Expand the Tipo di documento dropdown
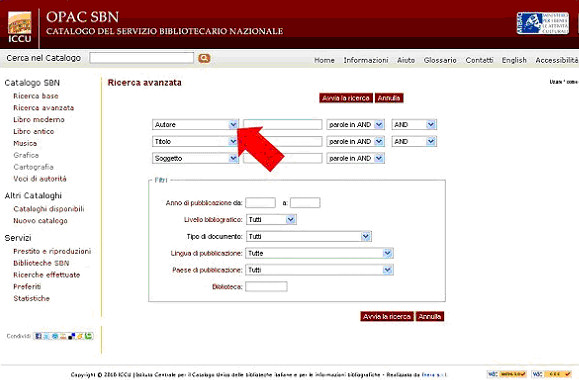This screenshot has height=380, width=579. coord(309,236)
